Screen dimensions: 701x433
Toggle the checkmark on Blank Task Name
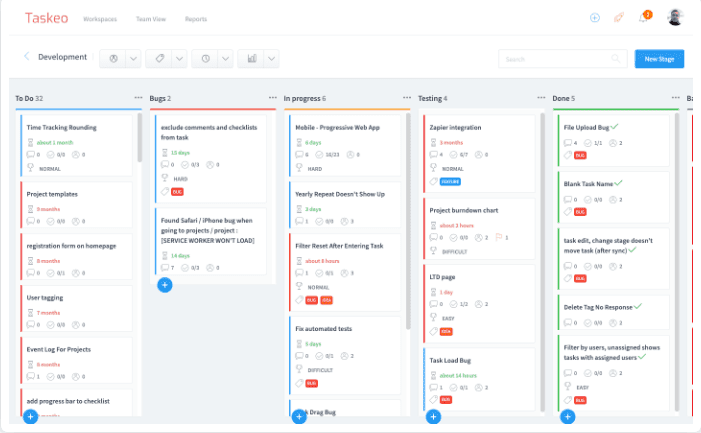[x=620, y=183]
